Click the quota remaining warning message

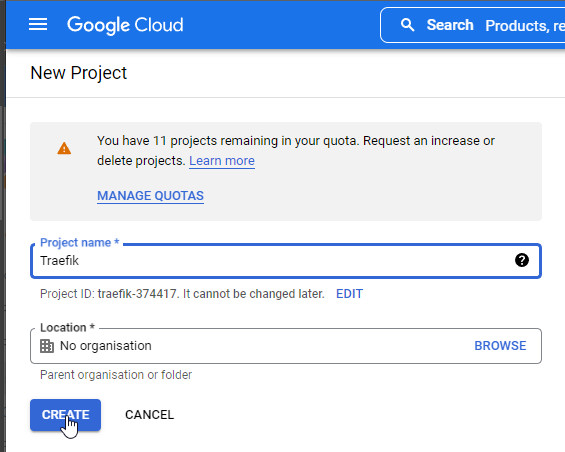pyautogui.click(x=296, y=151)
